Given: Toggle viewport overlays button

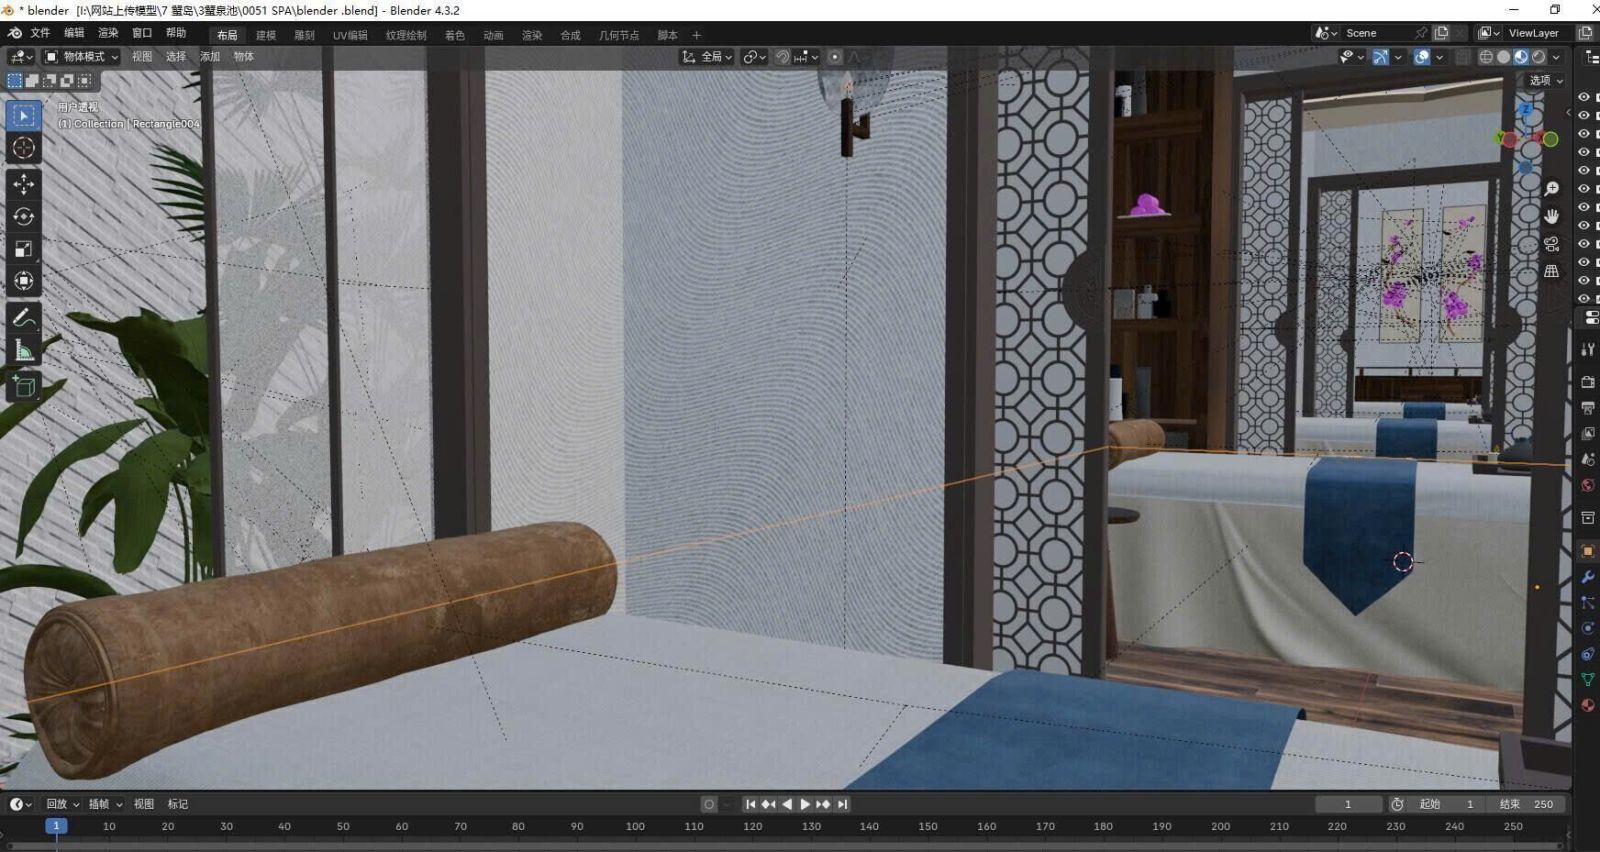Looking at the screenshot, I should point(1422,57).
